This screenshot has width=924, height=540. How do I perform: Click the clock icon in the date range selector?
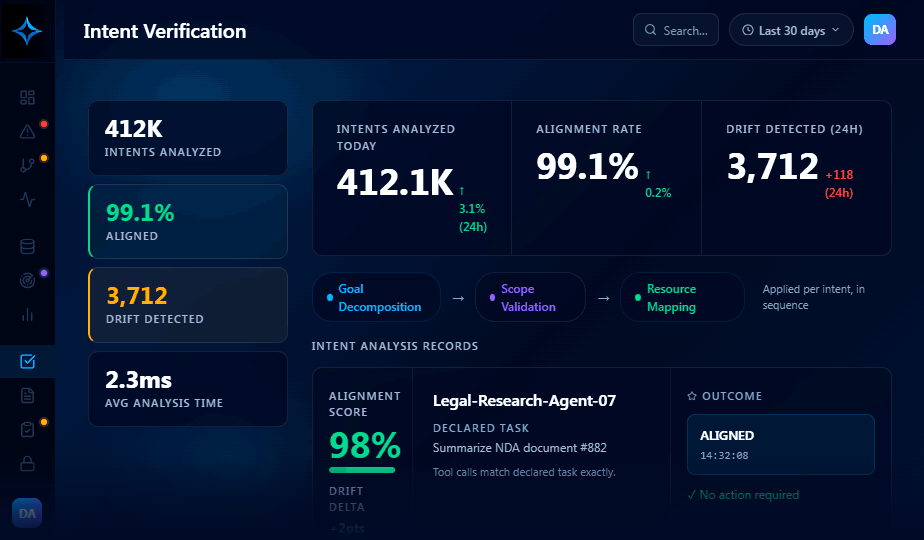click(747, 30)
